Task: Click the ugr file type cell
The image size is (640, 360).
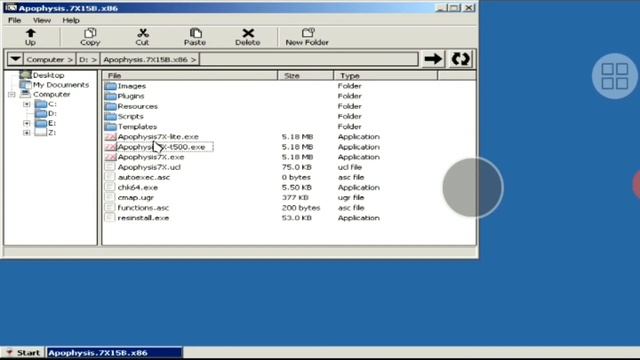Action: [351, 198]
